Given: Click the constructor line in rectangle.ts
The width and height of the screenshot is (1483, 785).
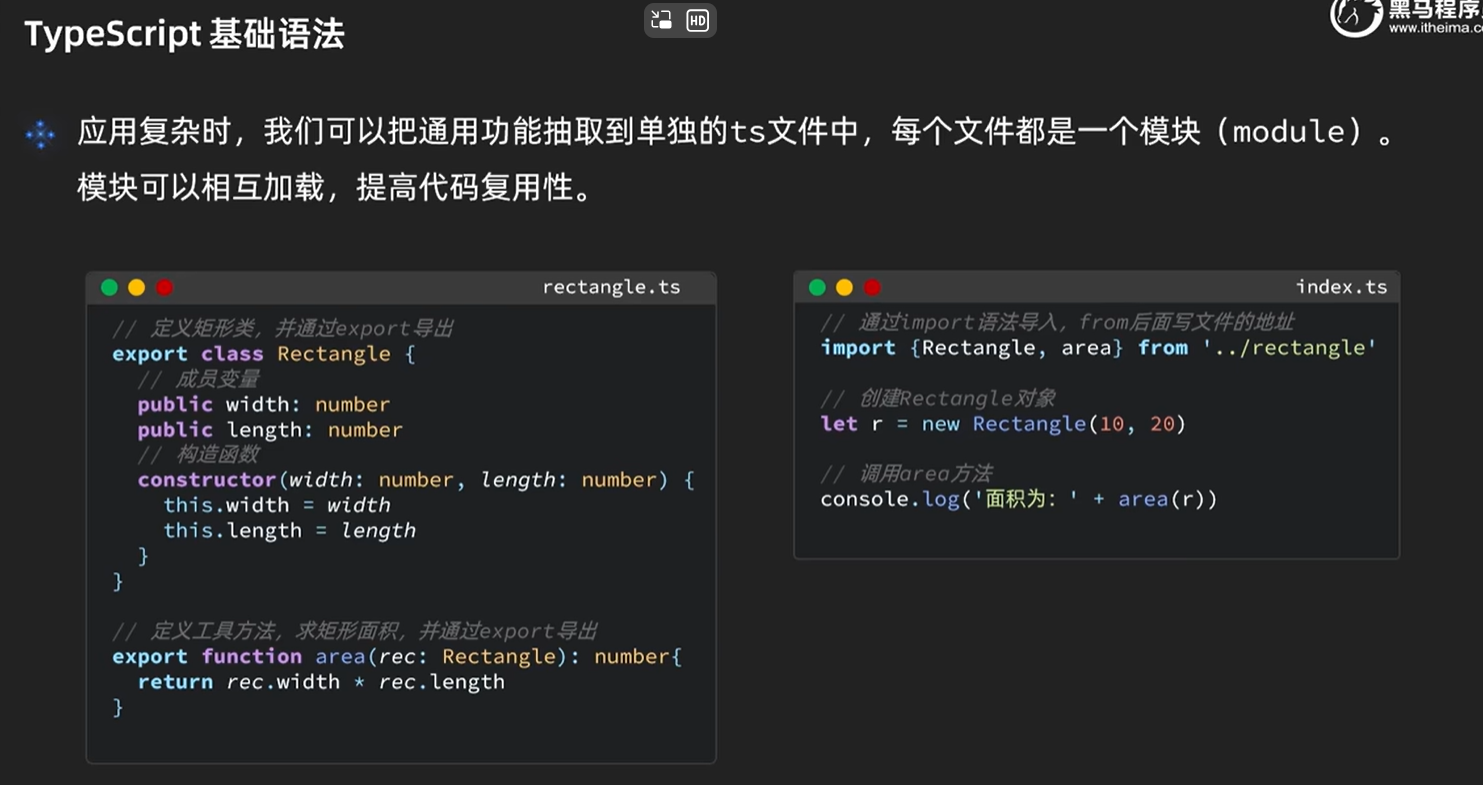Looking at the screenshot, I should pyautogui.click(x=415, y=480).
